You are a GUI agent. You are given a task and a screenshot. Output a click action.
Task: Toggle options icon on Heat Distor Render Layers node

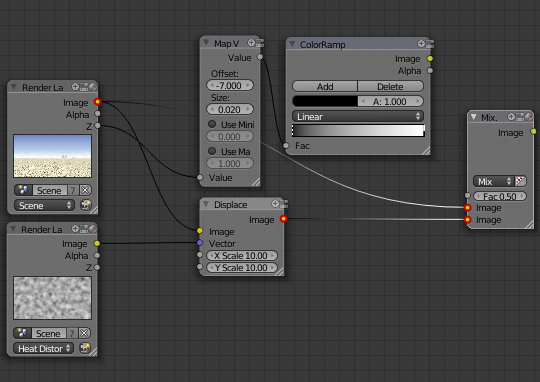coord(84,229)
